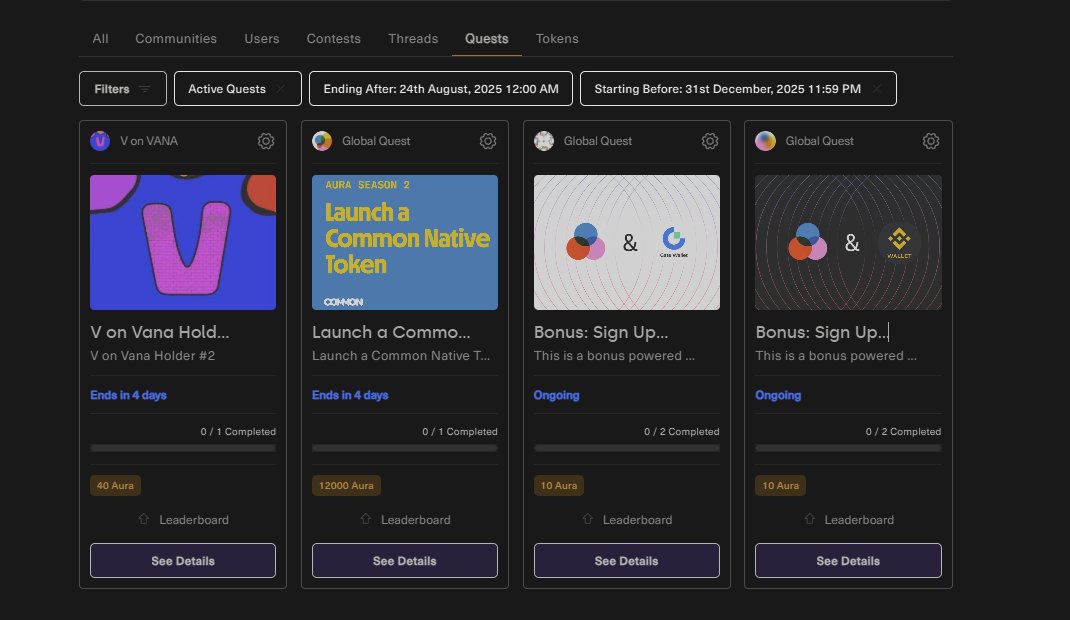Click progress bar on Binance Wallet bonus card
The width and height of the screenshot is (1070, 620).
click(x=848, y=448)
